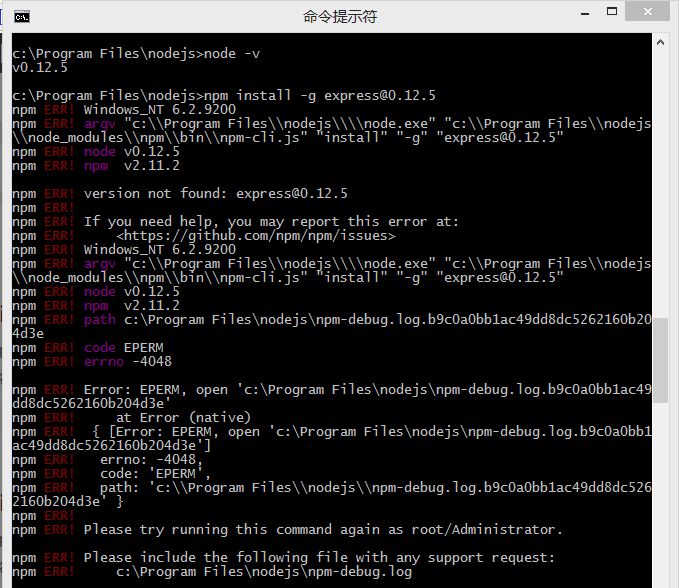Click the github.com/npm/npm/issues URL text
679x588 pixels.
pyautogui.click(x=256, y=236)
